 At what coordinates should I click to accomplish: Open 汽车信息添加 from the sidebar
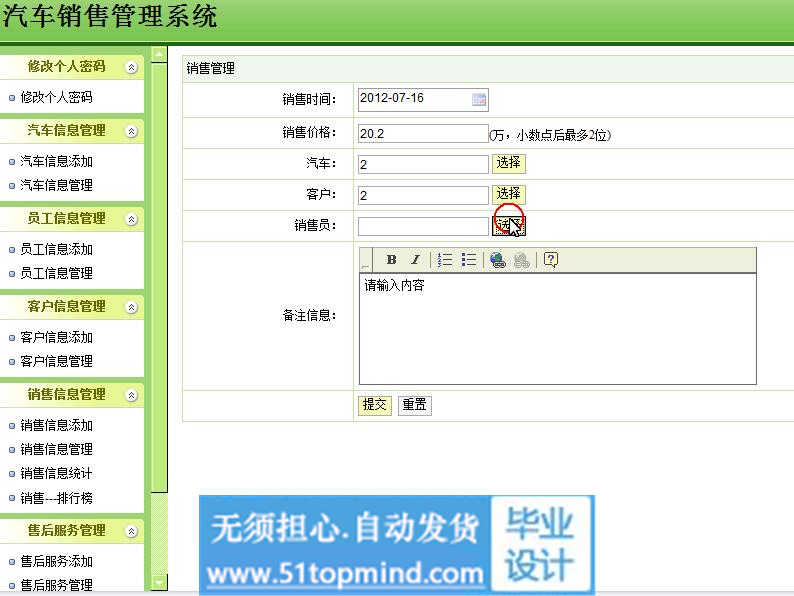point(56,161)
